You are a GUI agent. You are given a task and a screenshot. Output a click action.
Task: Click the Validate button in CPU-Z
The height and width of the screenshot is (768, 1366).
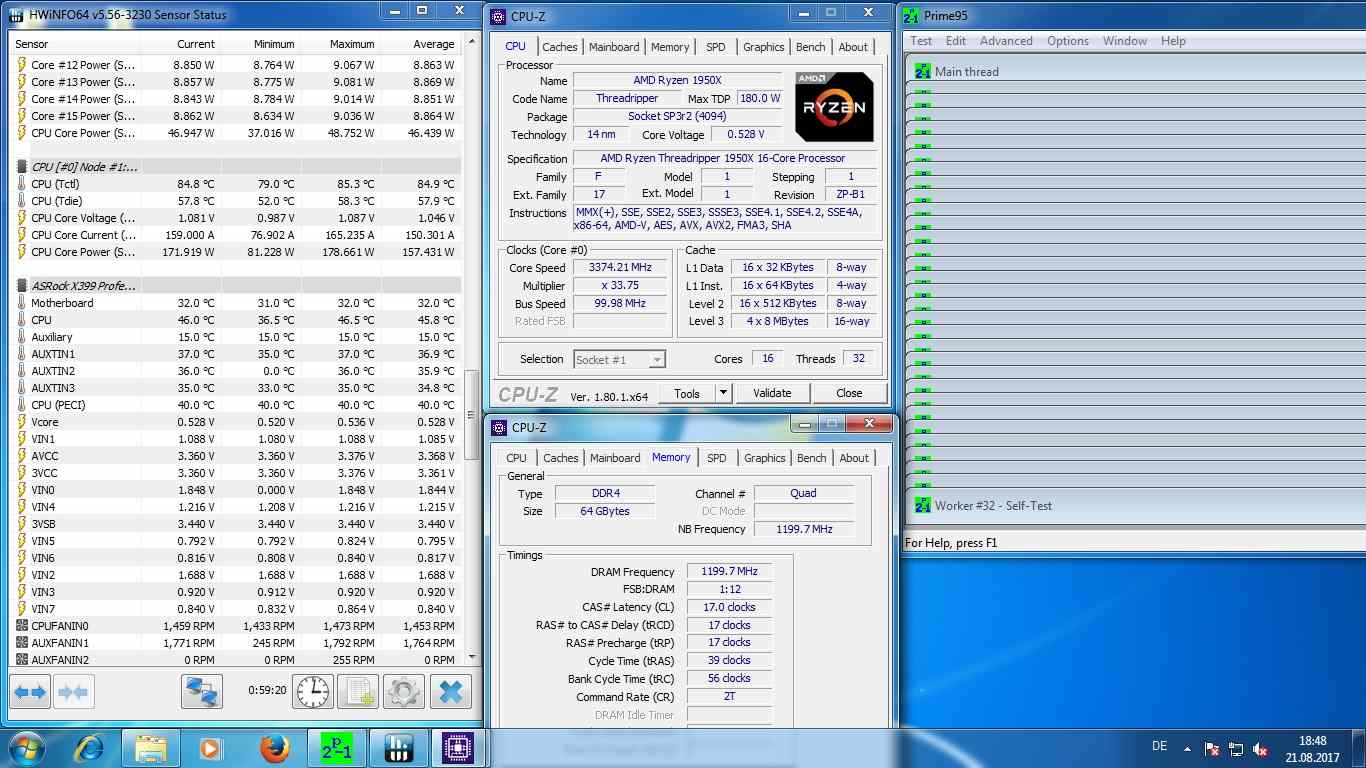click(x=772, y=393)
